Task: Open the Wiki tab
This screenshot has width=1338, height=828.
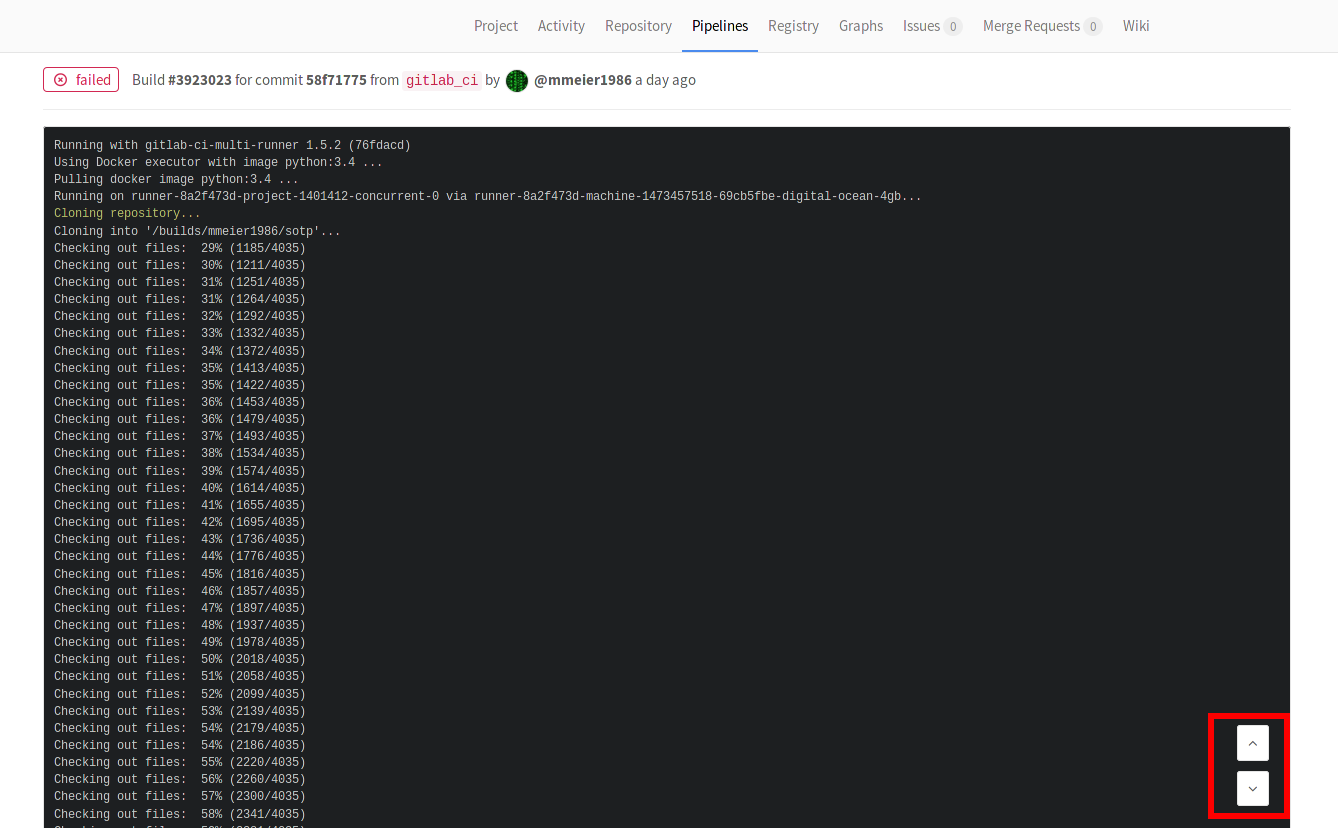Action: click(x=1136, y=26)
